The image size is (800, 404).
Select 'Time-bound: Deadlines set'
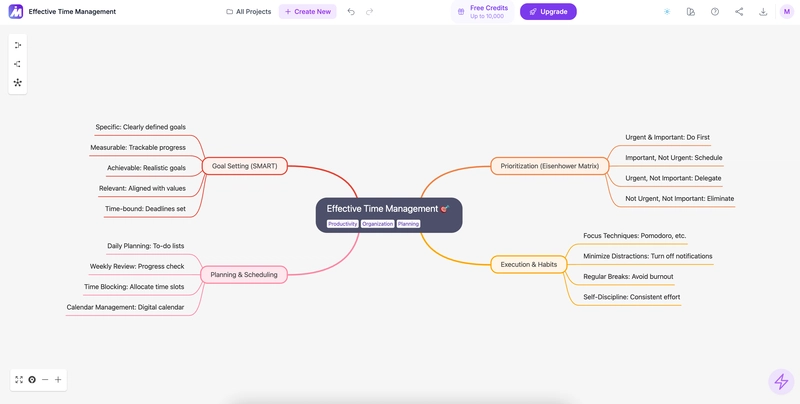tap(145, 209)
